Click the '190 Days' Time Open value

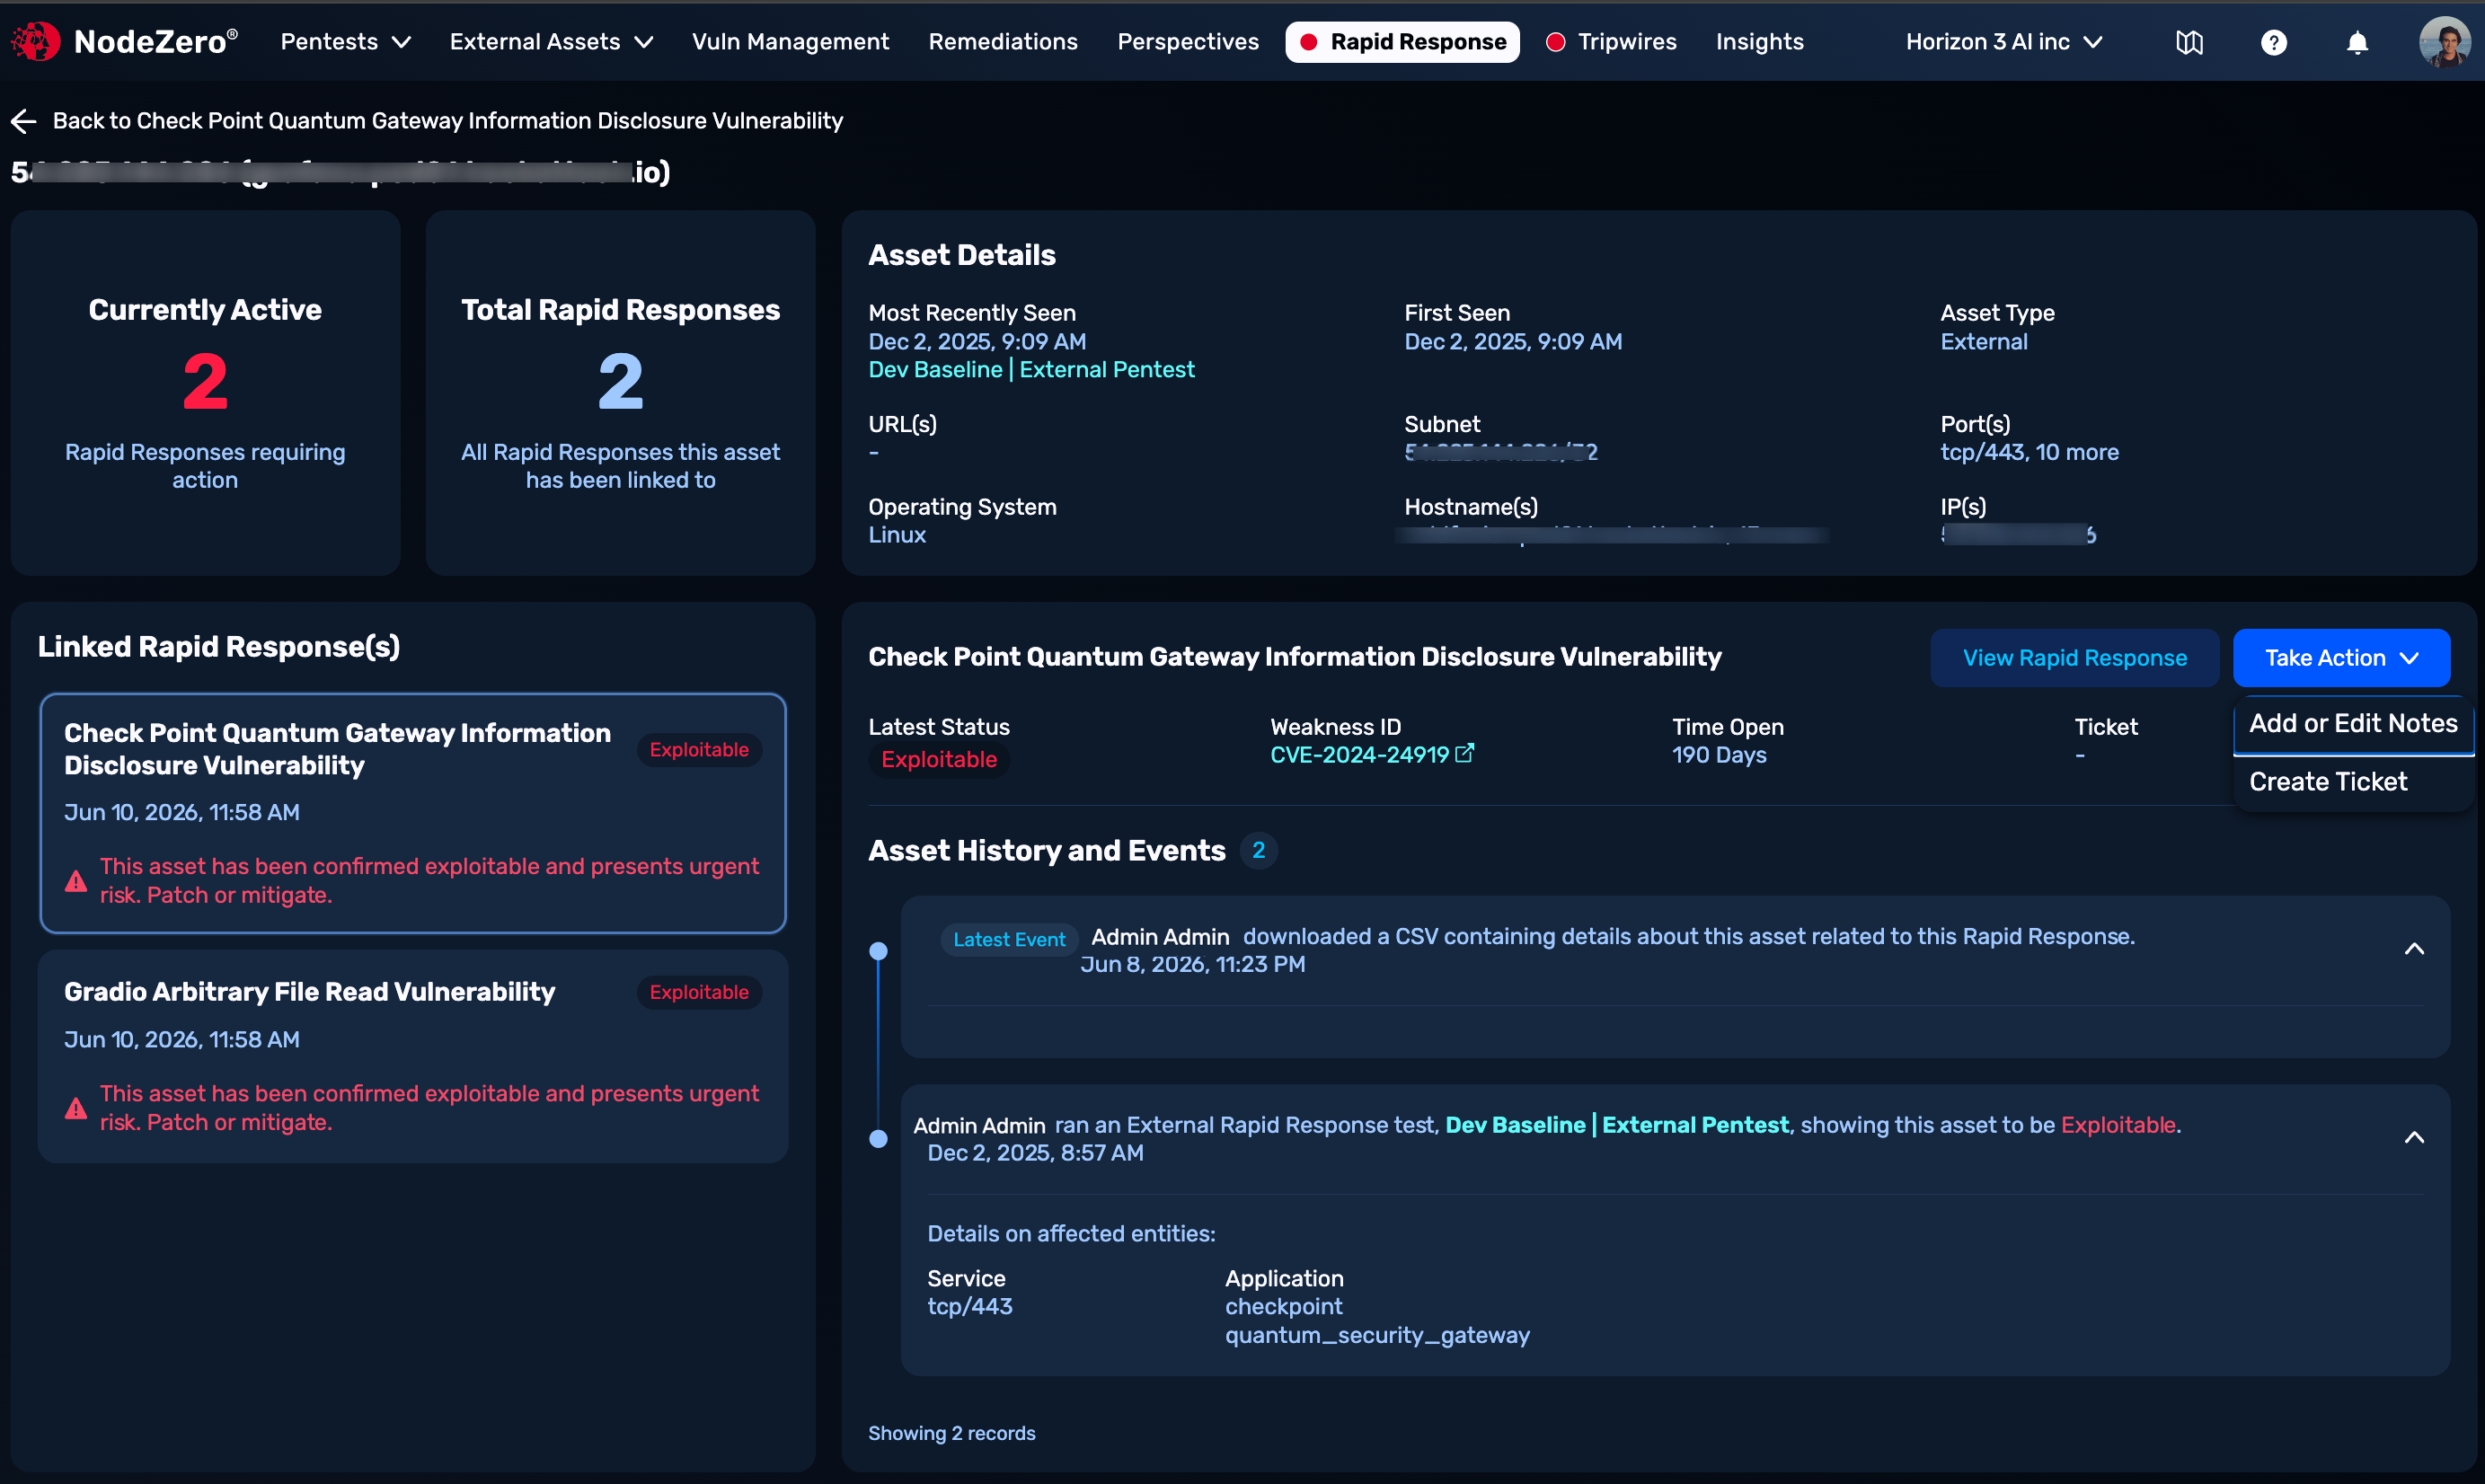[1719, 755]
